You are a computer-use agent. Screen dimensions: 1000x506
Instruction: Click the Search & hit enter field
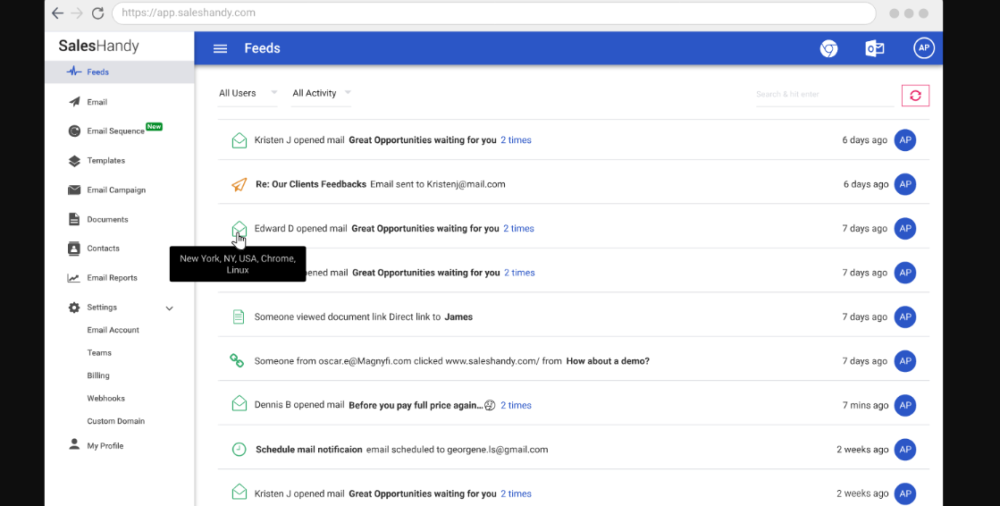822,94
